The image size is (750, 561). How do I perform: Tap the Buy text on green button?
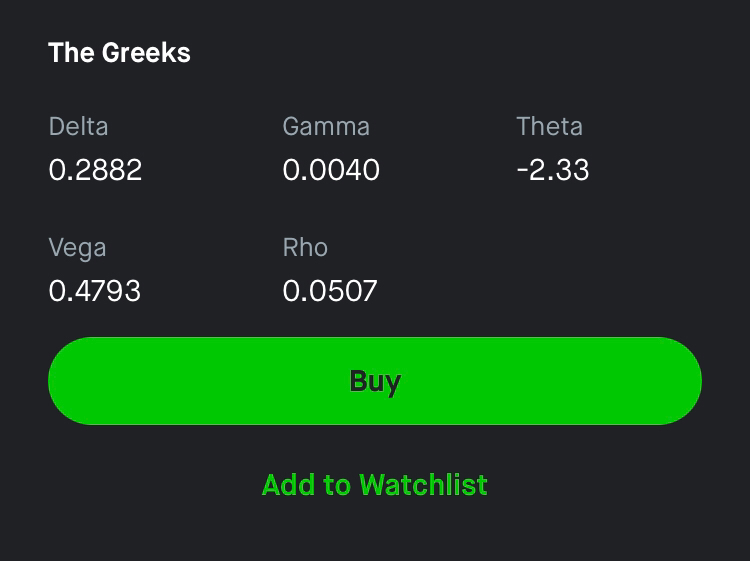pos(375,382)
